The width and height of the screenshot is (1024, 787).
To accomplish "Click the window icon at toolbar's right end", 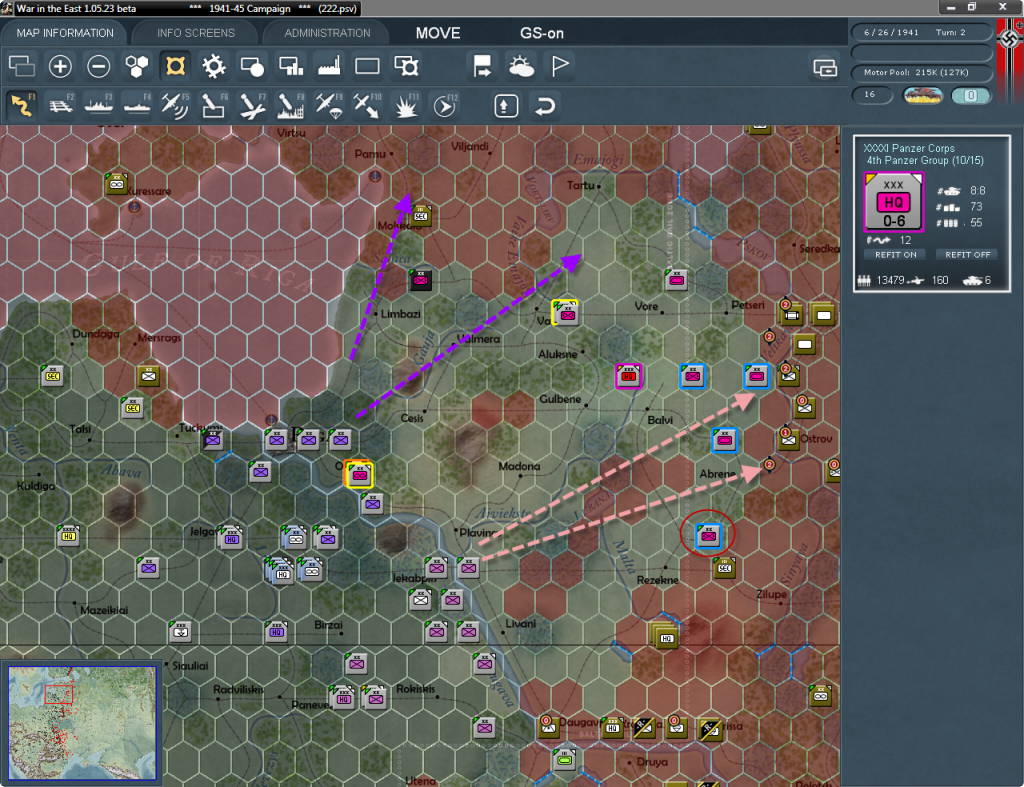I will (x=825, y=67).
